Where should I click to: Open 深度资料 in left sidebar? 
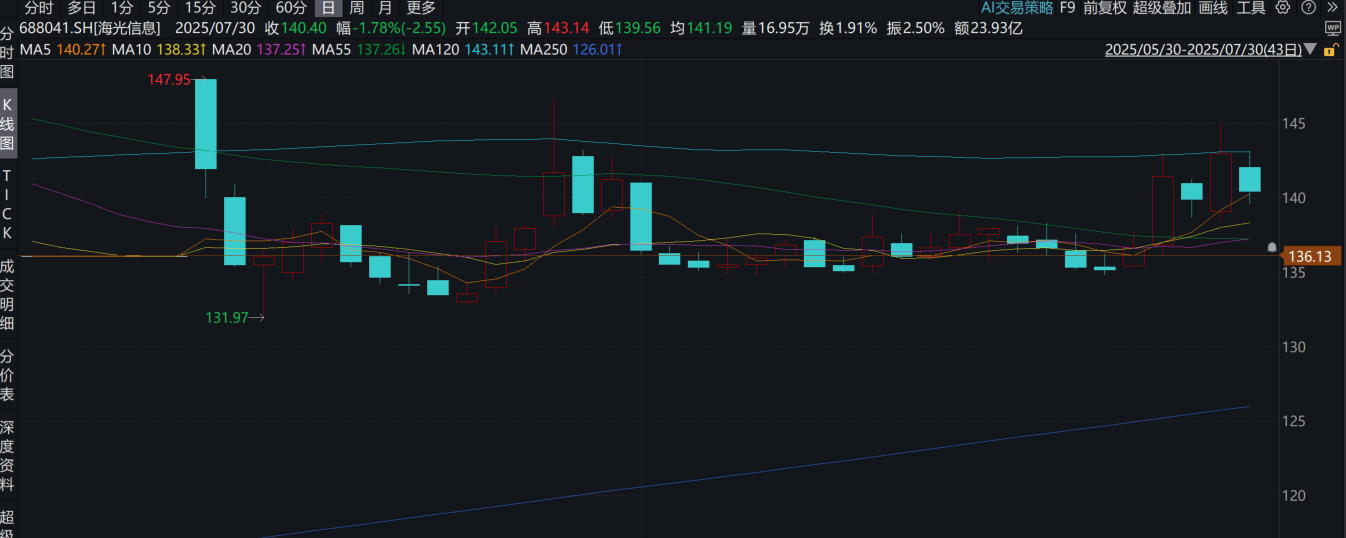point(8,455)
